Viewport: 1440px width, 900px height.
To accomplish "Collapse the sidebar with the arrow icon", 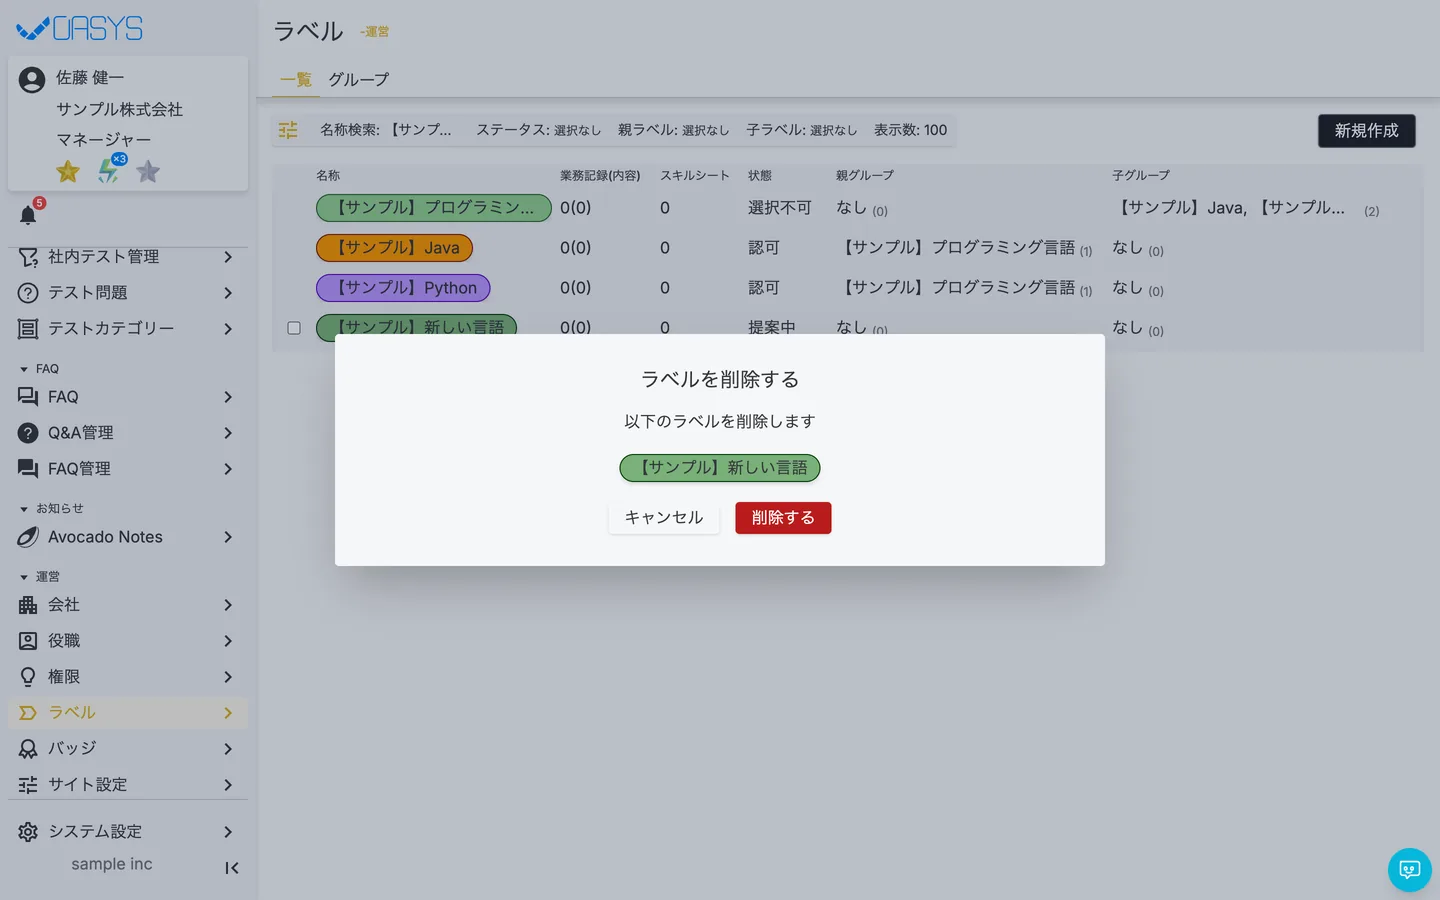I will click(x=231, y=868).
